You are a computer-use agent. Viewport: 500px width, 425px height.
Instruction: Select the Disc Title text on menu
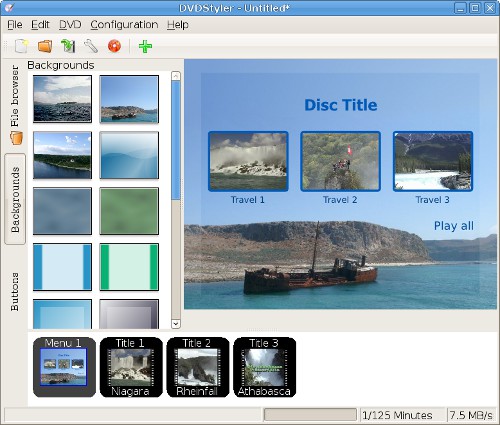tap(341, 105)
